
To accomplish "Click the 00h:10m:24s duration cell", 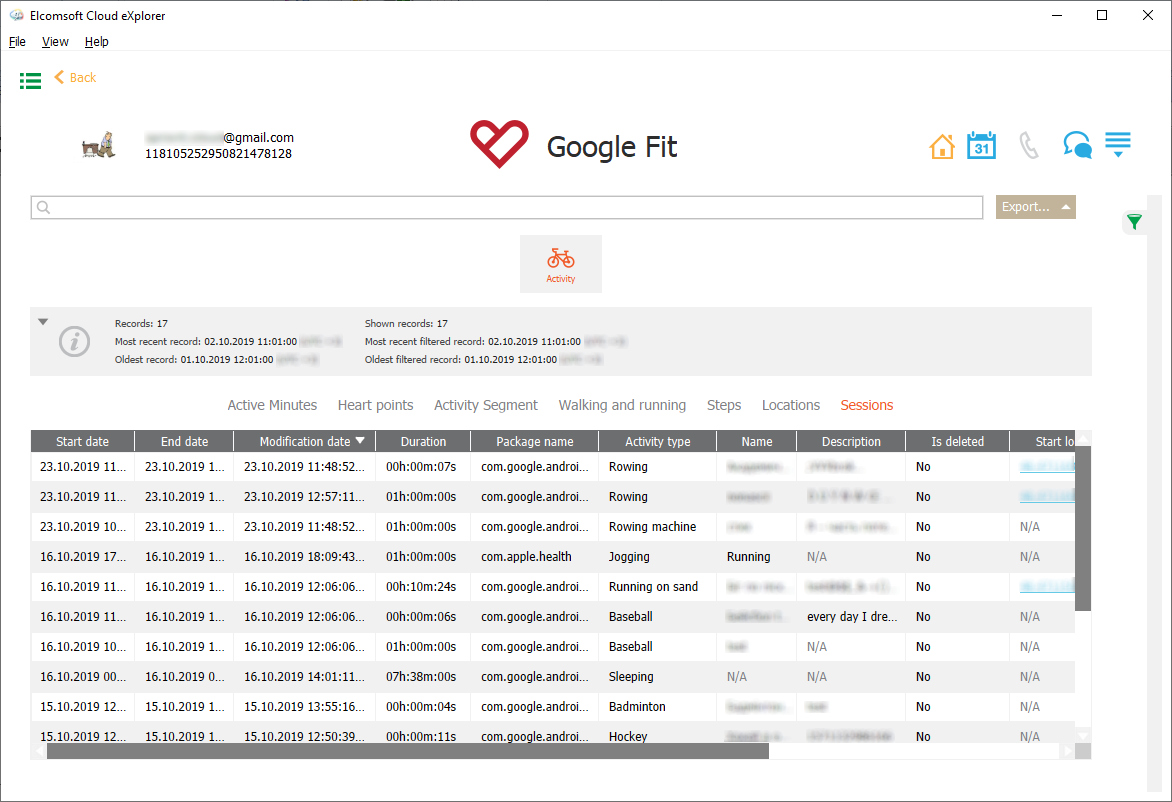I will [x=423, y=587].
